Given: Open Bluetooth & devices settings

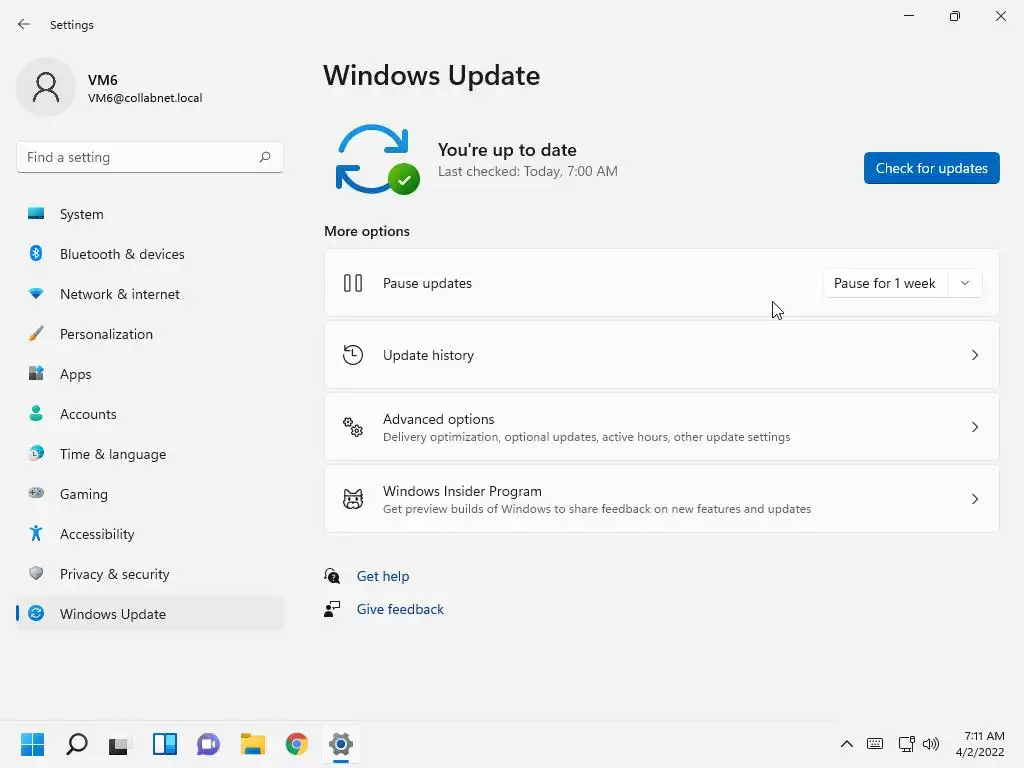Looking at the screenshot, I should (x=150, y=254).
